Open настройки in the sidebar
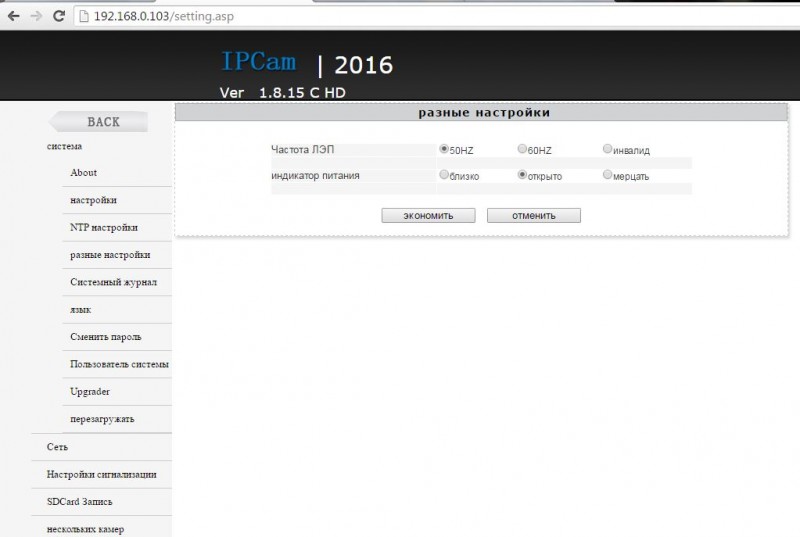Viewport: 800px width, 537px height. 93,200
